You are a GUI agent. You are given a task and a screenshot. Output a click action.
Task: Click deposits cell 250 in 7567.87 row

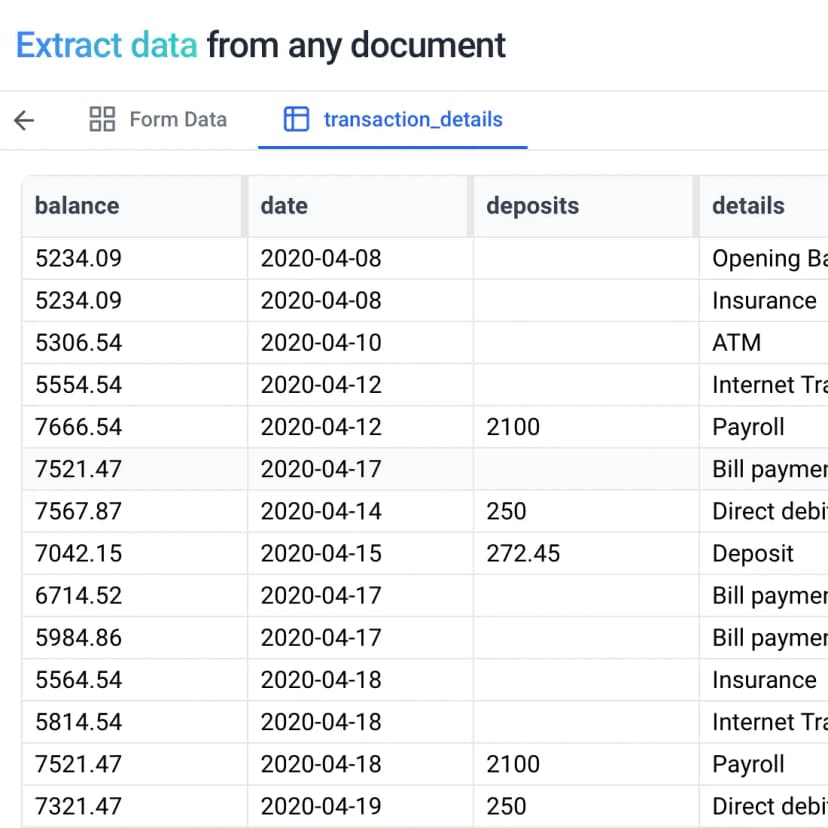click(586, 511)
